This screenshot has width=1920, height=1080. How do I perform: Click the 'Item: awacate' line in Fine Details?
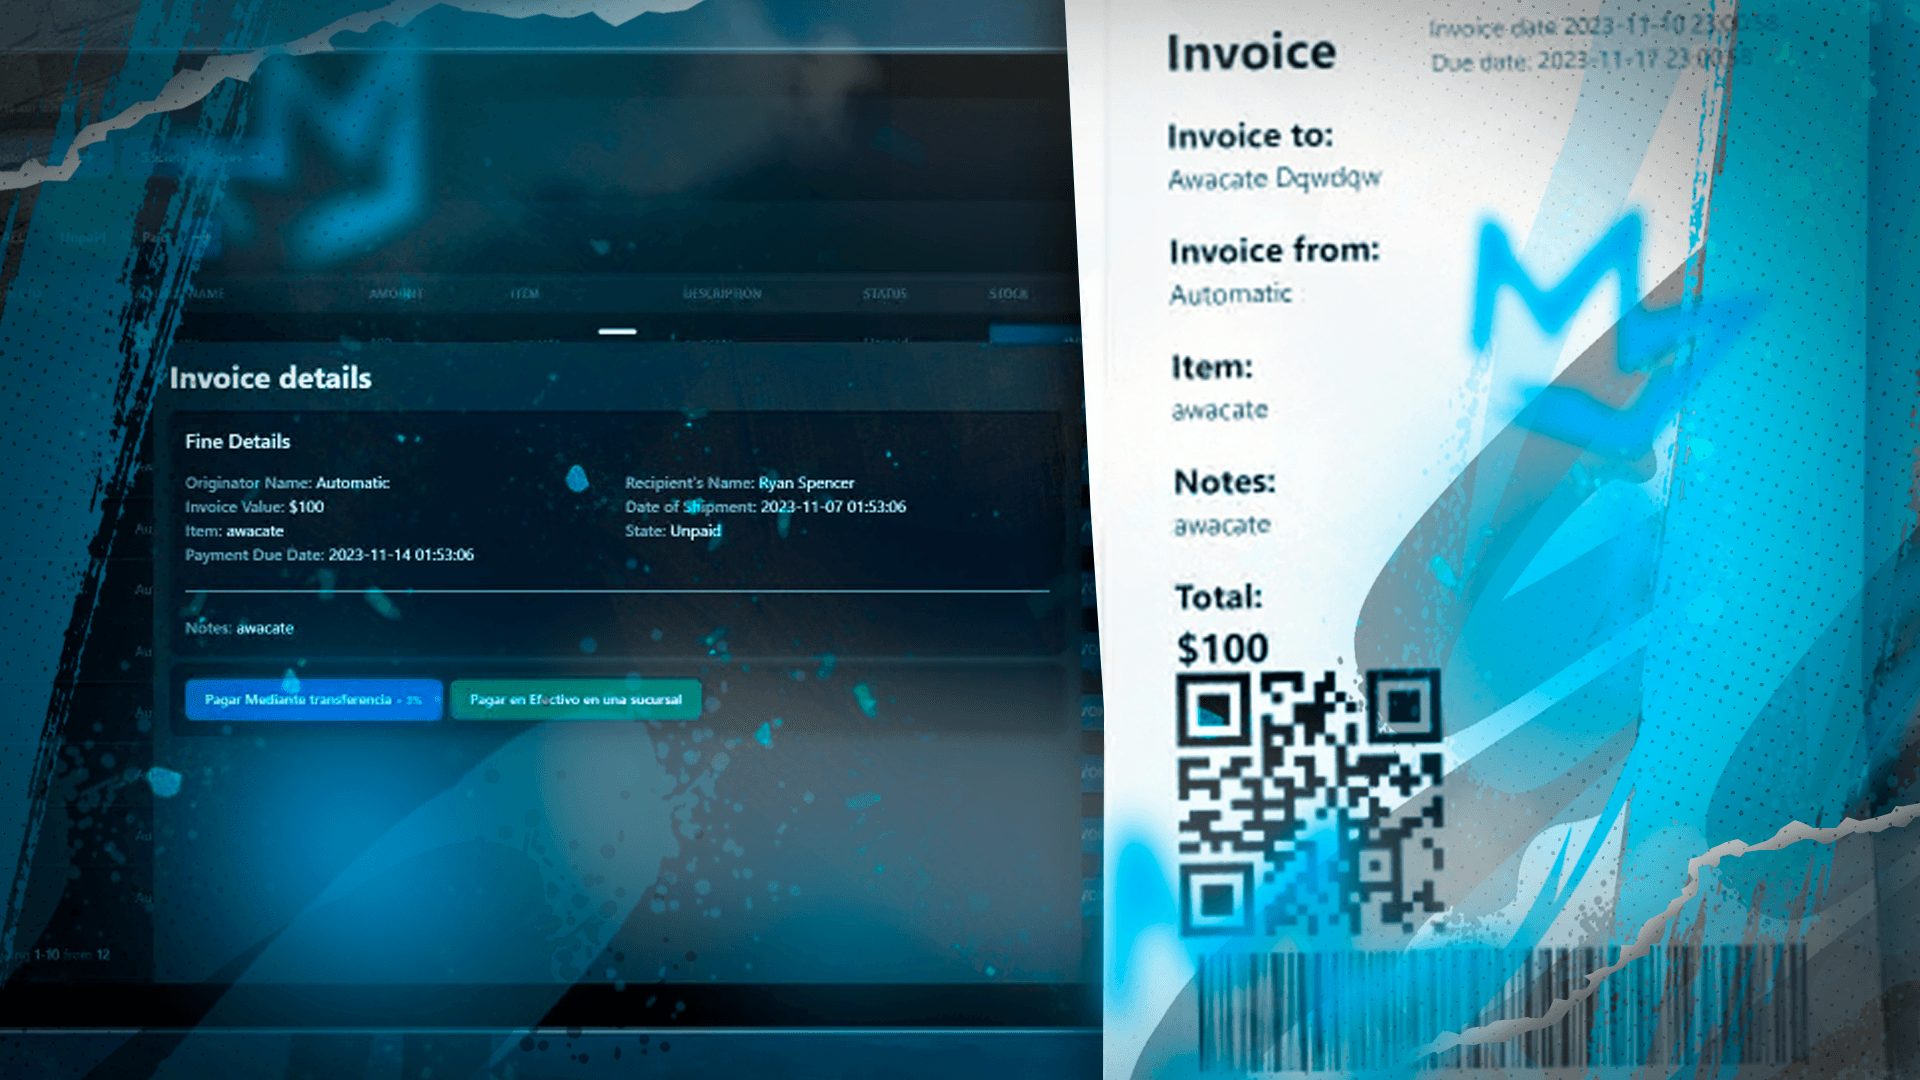tap(235, 531)
